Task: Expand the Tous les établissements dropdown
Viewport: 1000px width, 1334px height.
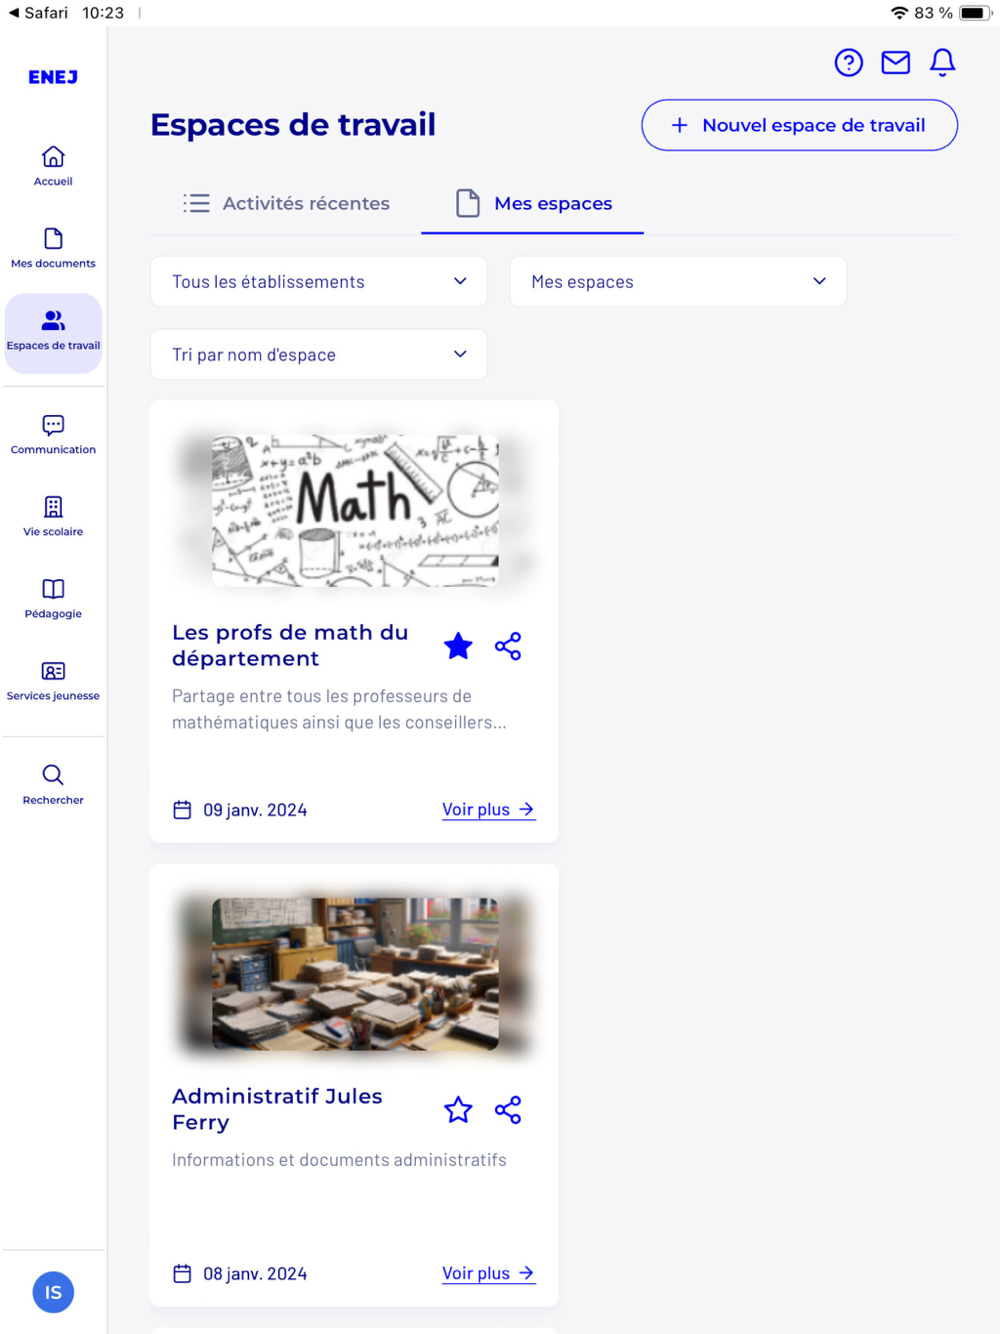Action: point(319,282)
